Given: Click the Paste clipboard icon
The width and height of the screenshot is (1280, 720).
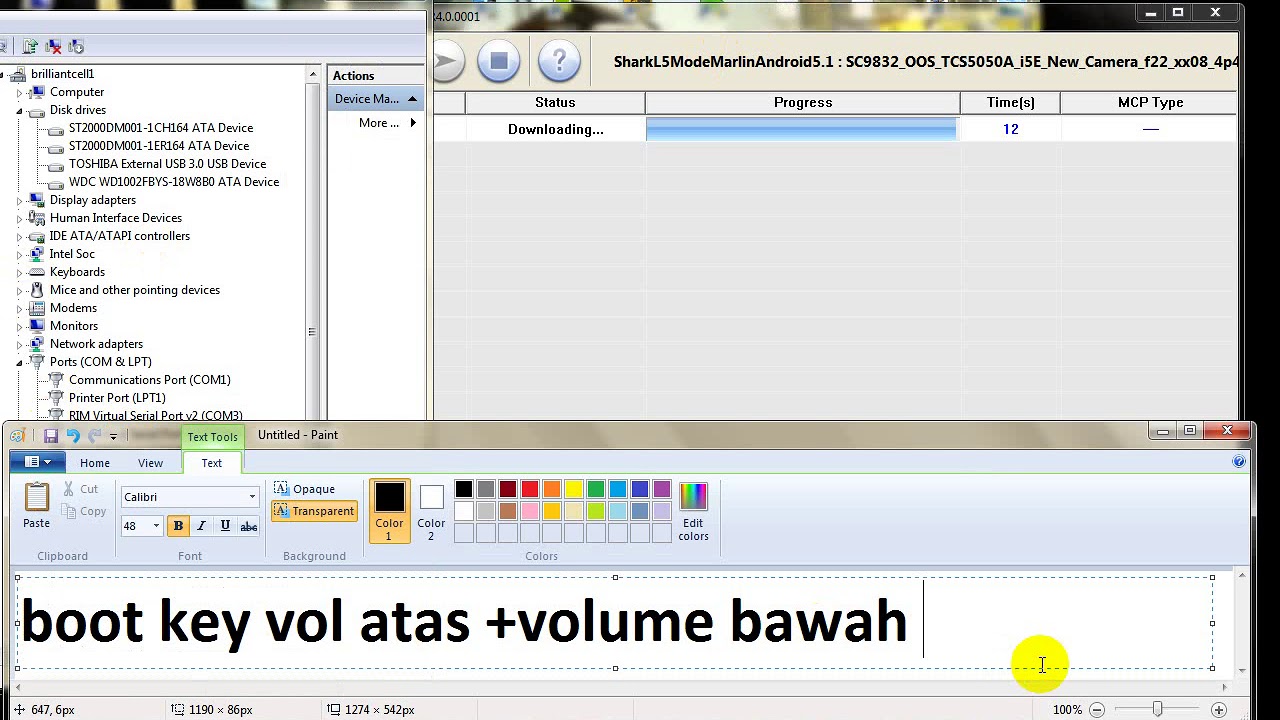Looking at the screenshot, I should 36,497.
